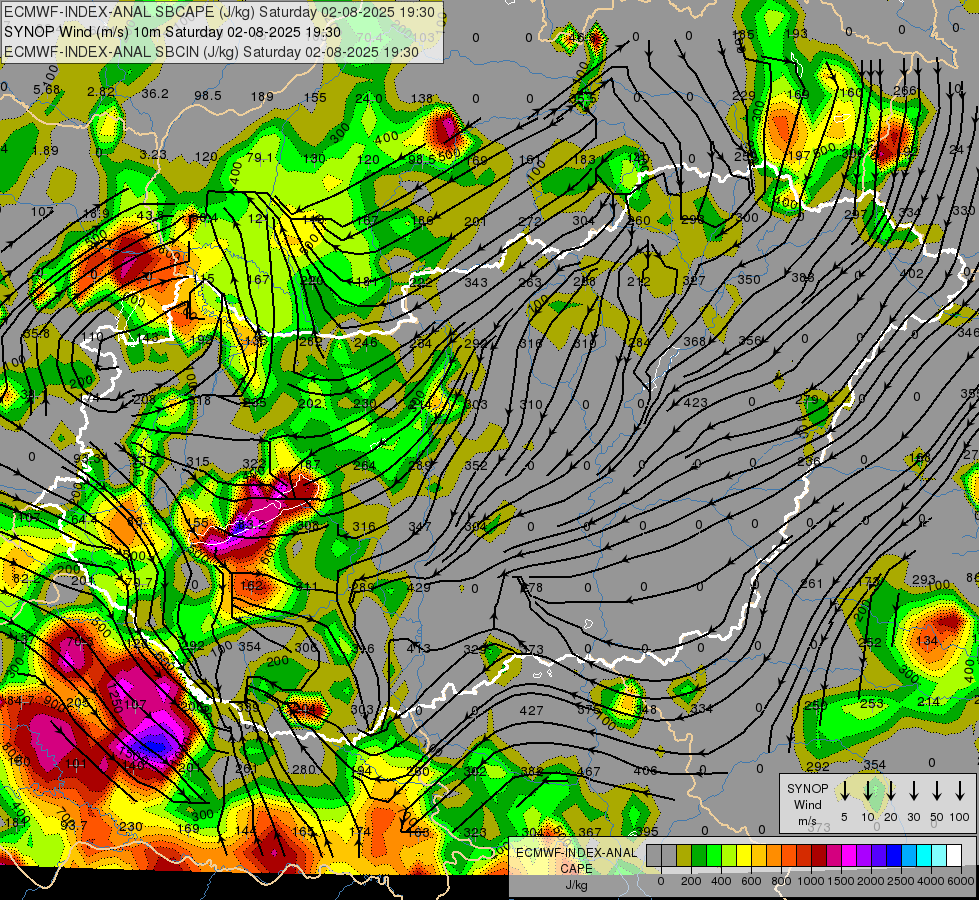Screen dimensions: 979x900
Task: Click the 20 m/s wind arrow in legend
Action: point(891,791)
